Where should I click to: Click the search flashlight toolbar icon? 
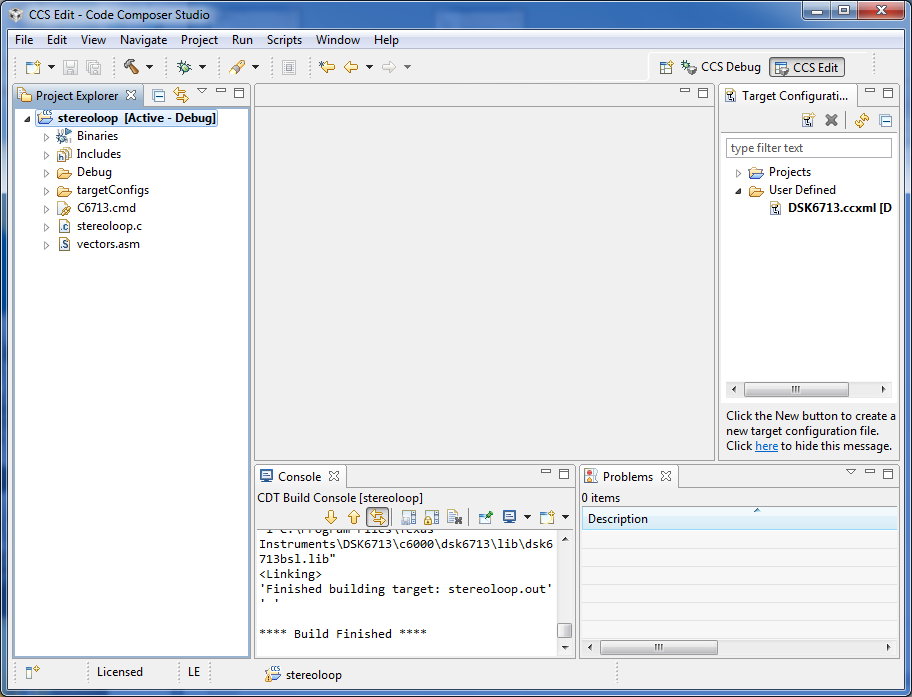click(237, 67)
